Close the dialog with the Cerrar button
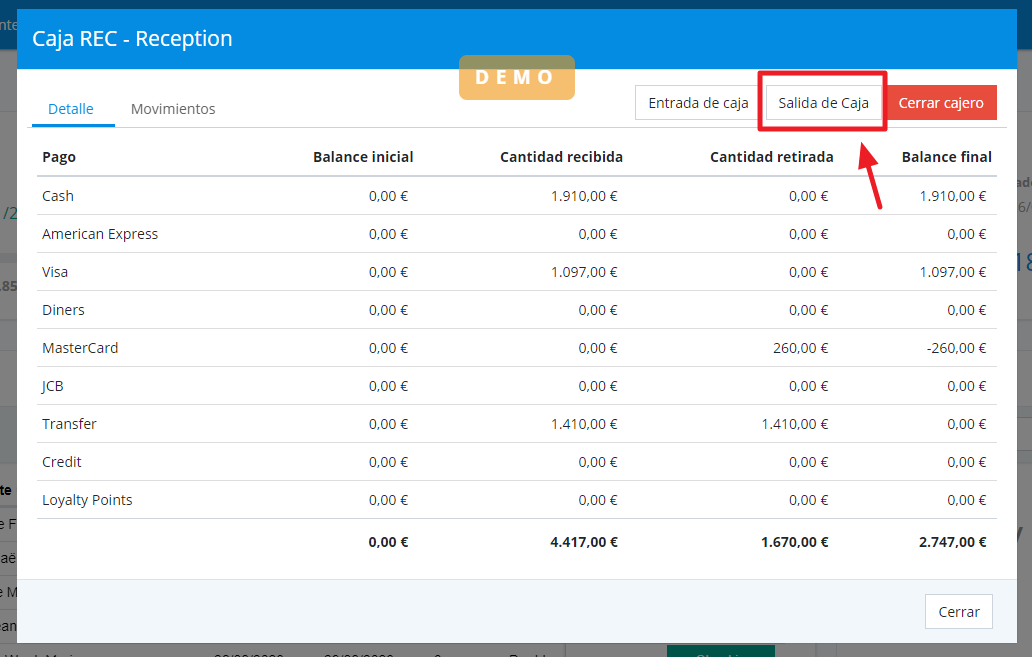The width and height of the screenshot is (1032, 657). click(958, 612)
